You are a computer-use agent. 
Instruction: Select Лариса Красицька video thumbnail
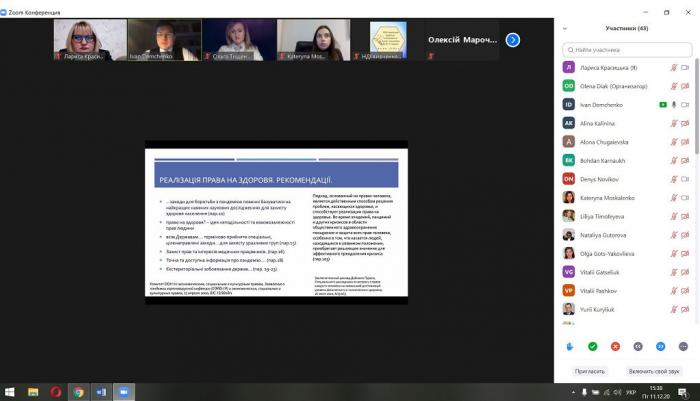tap(90, 40)
